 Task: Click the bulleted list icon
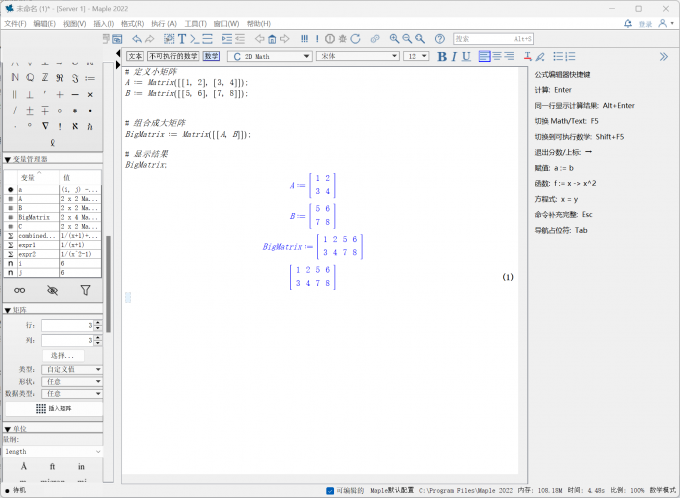[558, 56]
